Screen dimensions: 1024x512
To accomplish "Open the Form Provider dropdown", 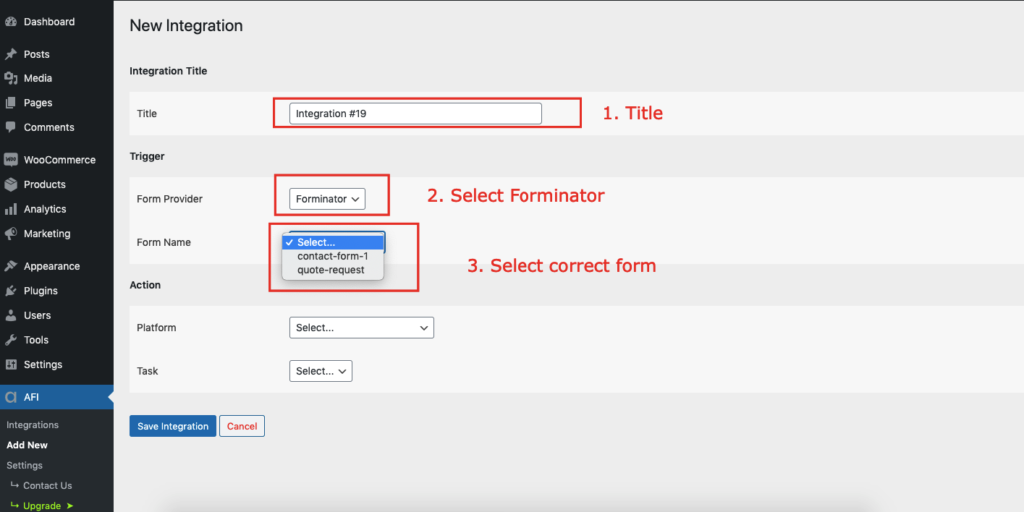I will pos(327,199).
